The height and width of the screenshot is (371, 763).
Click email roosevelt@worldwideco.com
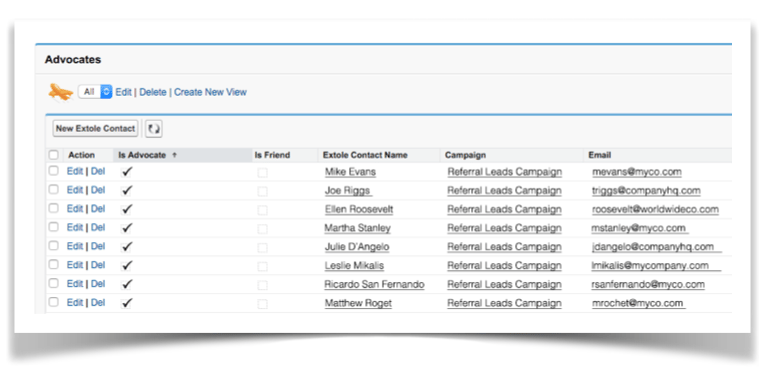click(655, 209)
